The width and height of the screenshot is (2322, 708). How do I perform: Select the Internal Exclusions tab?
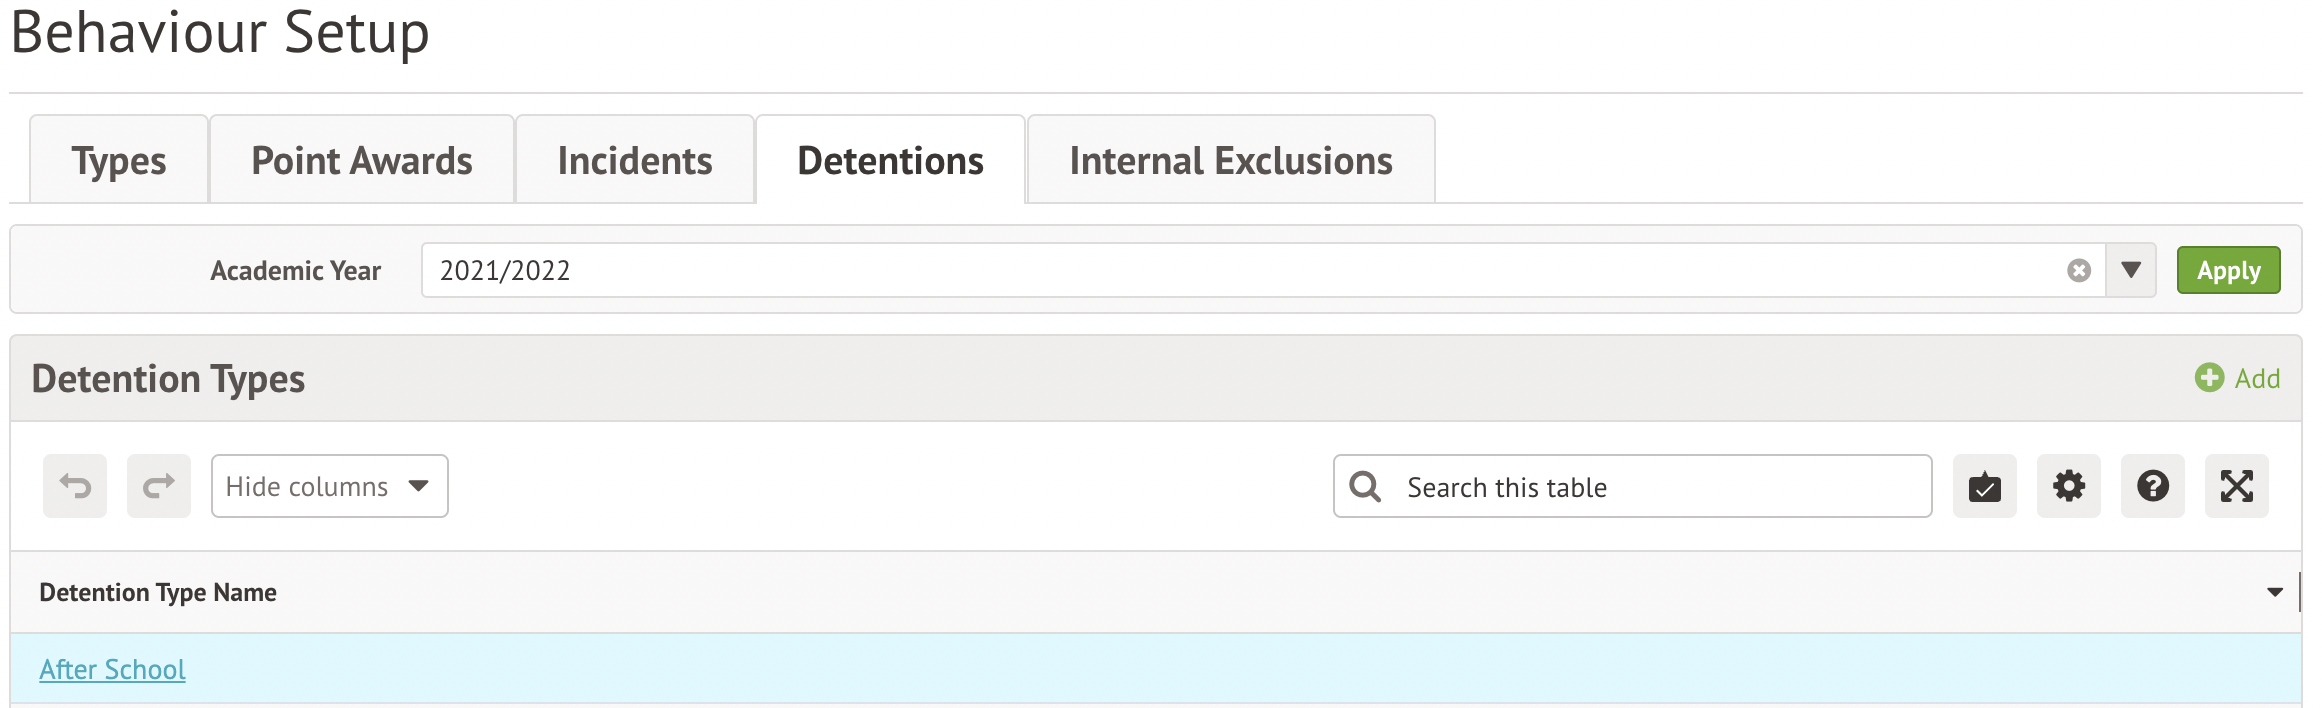tap(1231, 161)
